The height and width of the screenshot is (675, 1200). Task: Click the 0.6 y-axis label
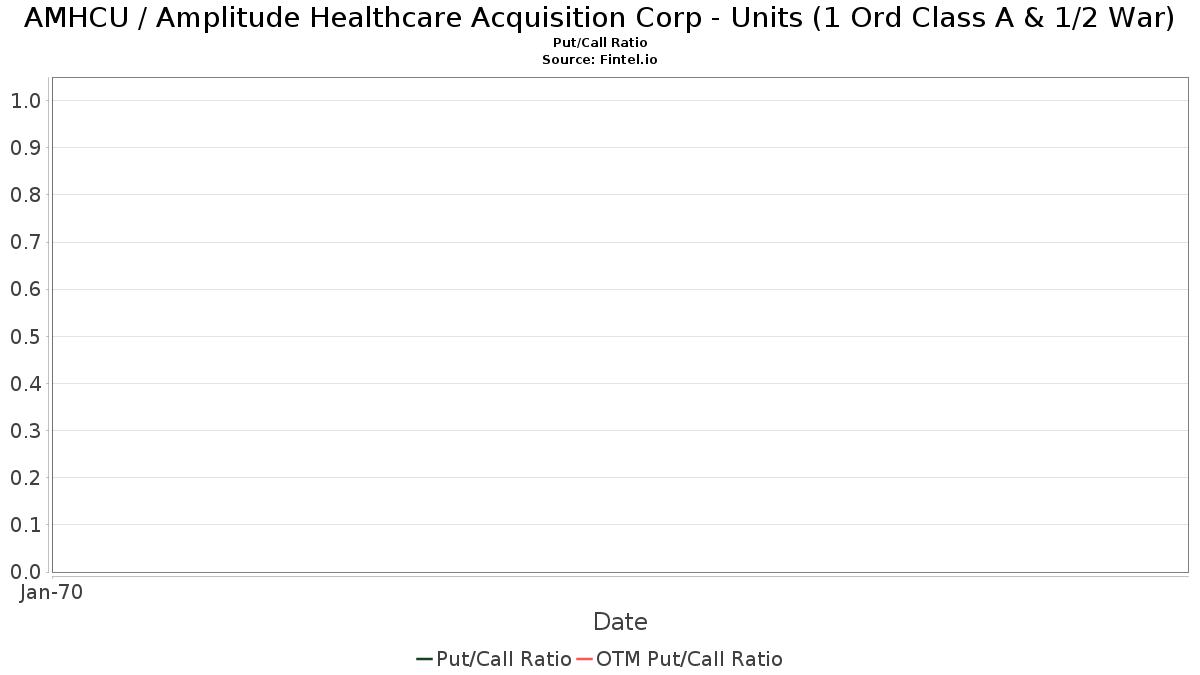pos(25,289)
